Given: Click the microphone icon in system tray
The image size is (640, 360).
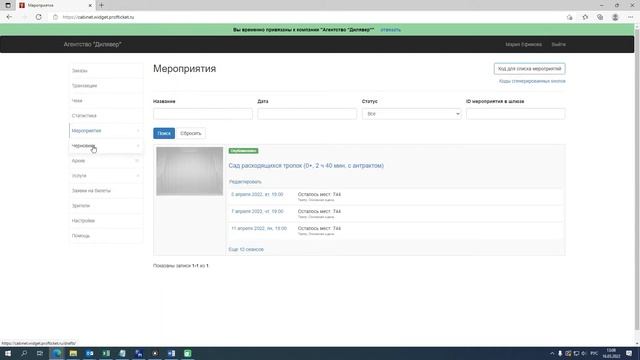Looking at the screenshot, I should point(560,353).
